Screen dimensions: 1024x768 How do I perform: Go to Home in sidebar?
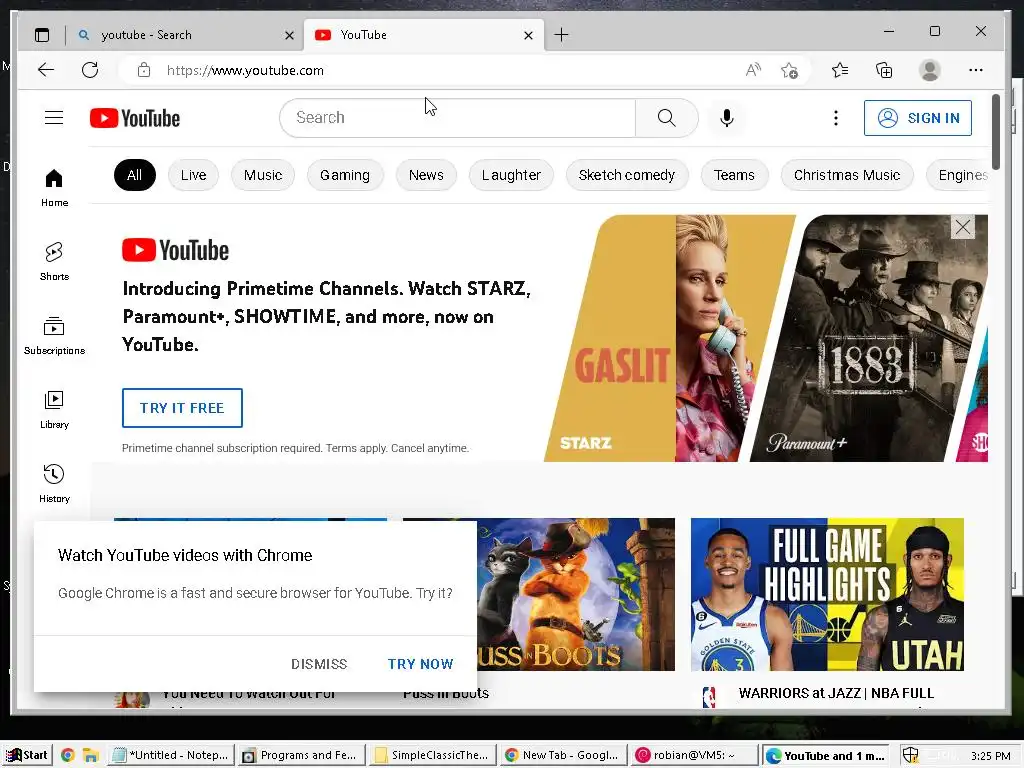[54, 188]
